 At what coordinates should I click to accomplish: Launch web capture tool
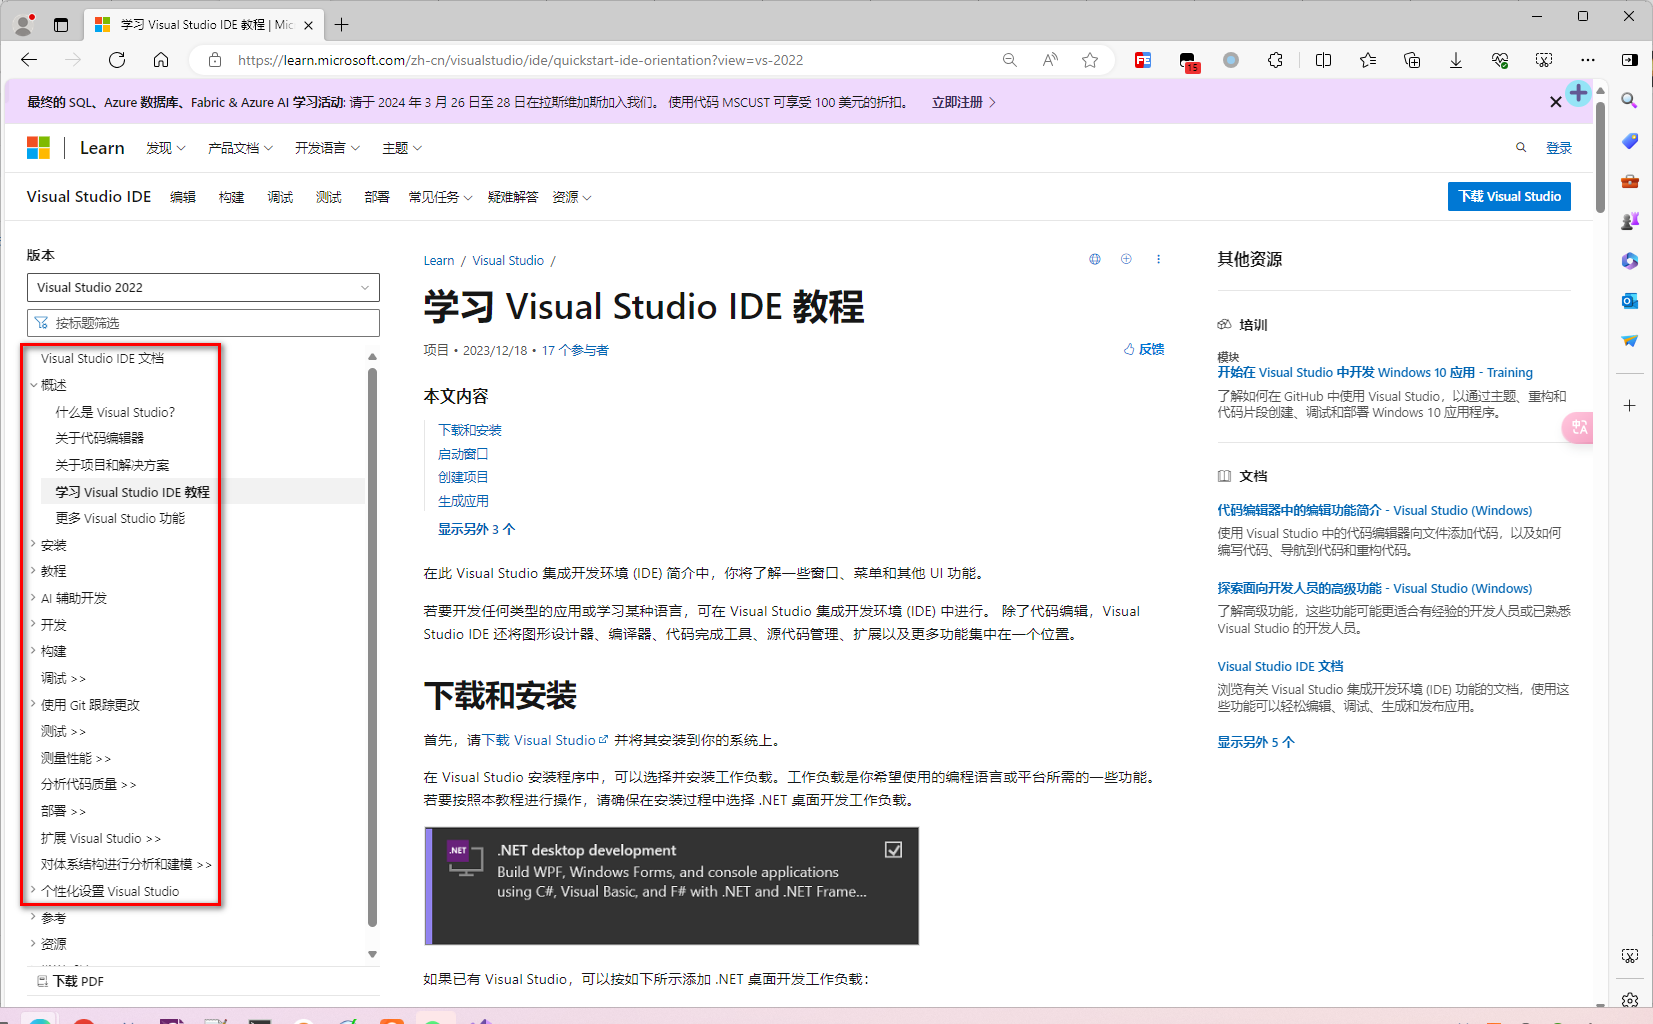1544,60
